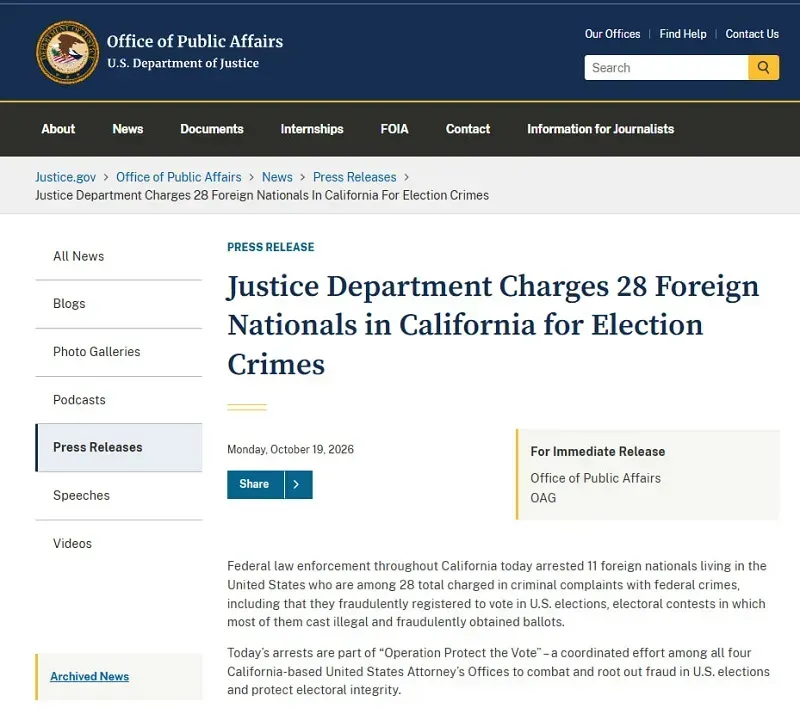Click the article headline about election crimes

[x=493, y=325]
